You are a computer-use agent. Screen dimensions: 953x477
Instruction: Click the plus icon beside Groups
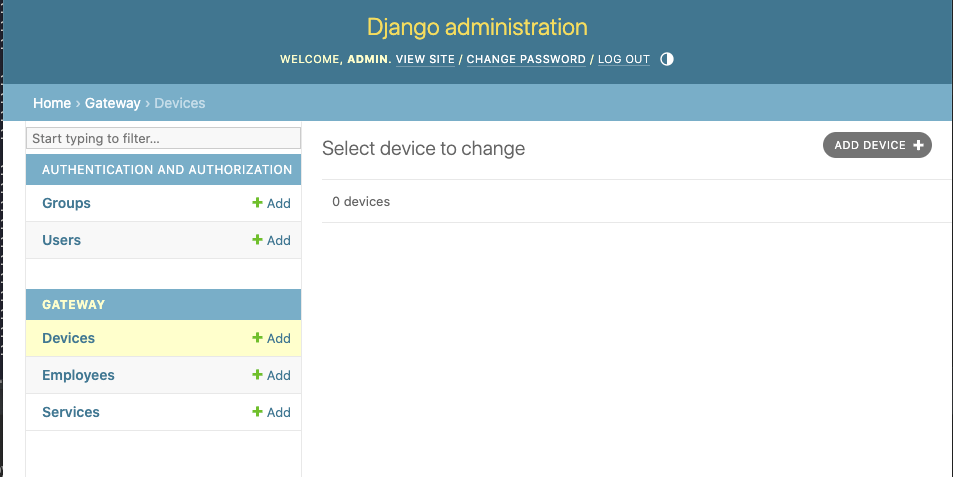coord(257,202)
